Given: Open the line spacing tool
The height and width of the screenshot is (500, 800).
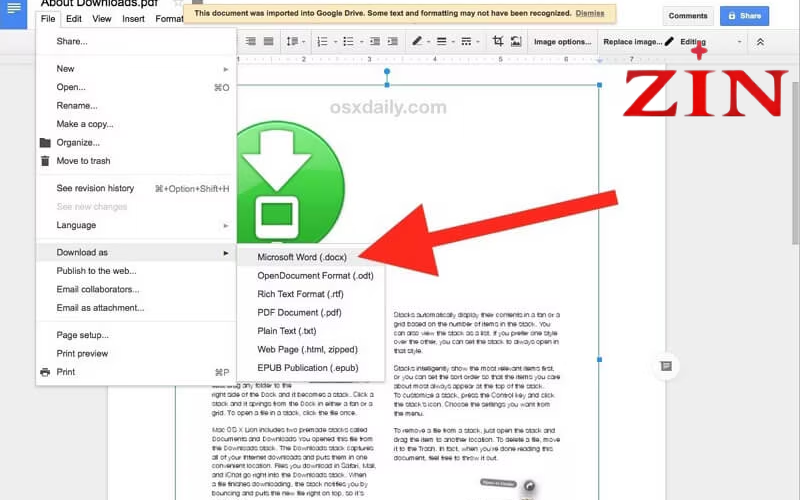Looking at the screenshot, I should coord(292,41).
